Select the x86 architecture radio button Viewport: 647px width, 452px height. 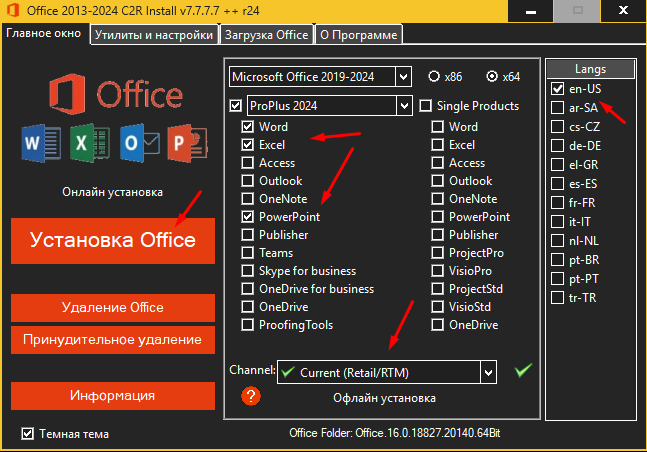(434, 76)
